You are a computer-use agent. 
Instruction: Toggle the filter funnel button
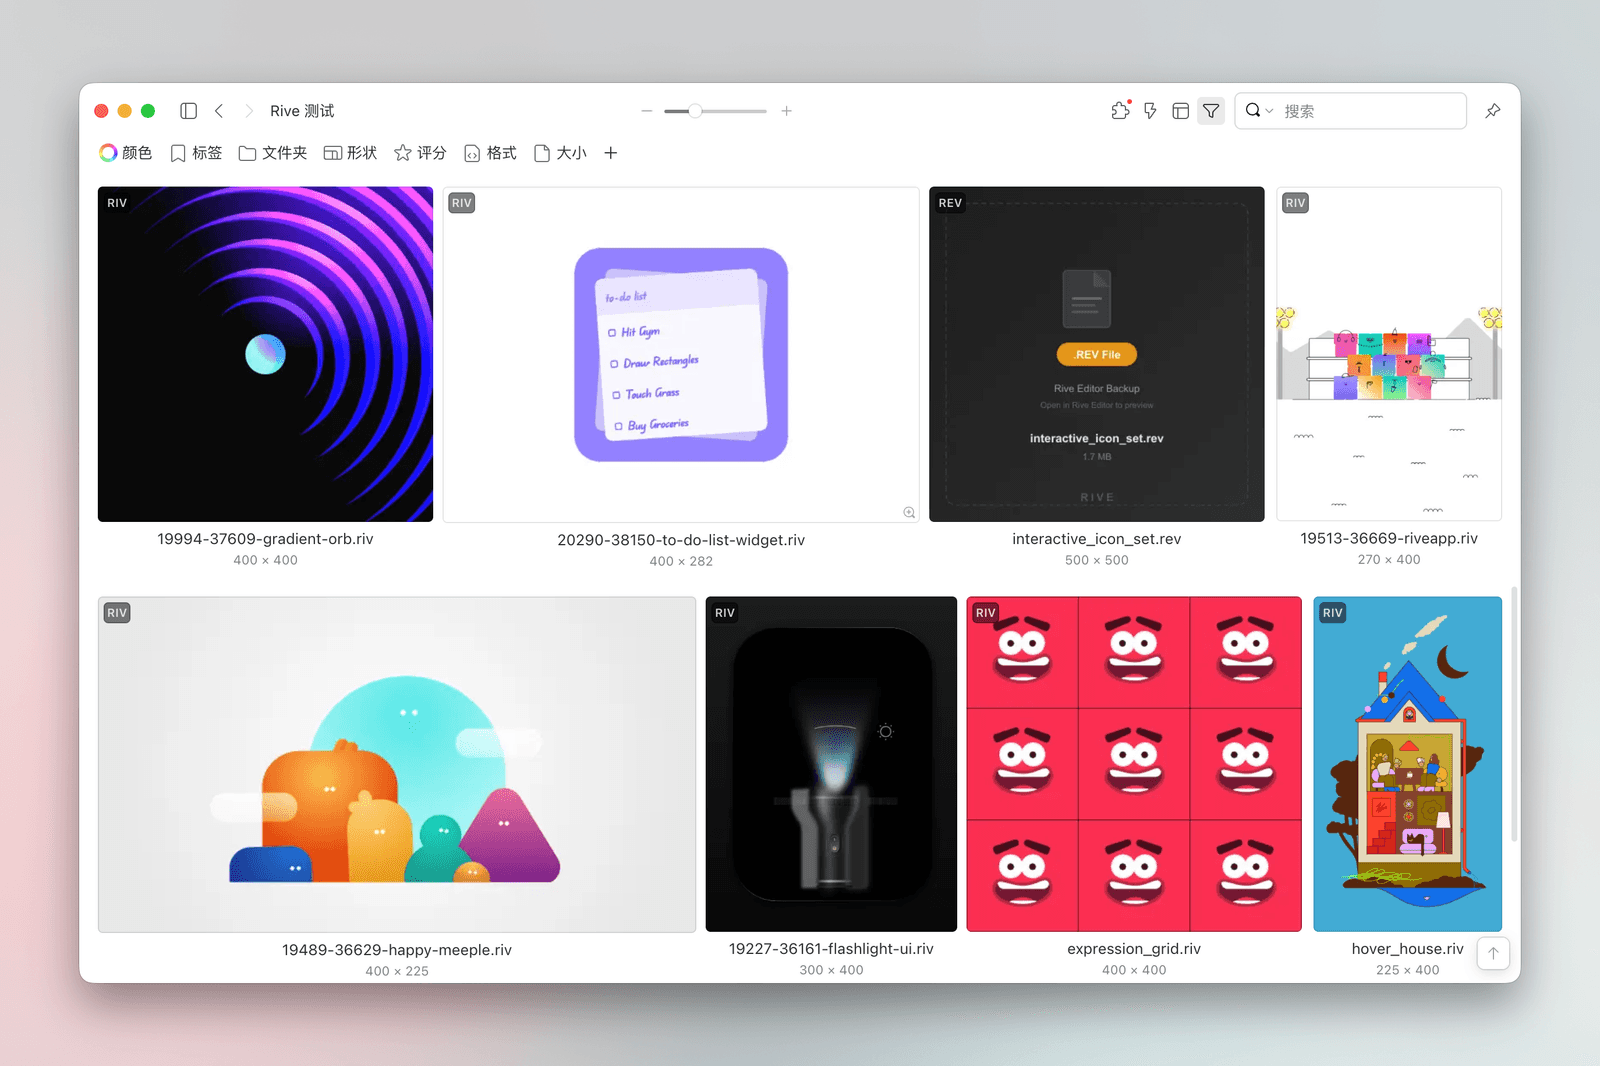1211,111
